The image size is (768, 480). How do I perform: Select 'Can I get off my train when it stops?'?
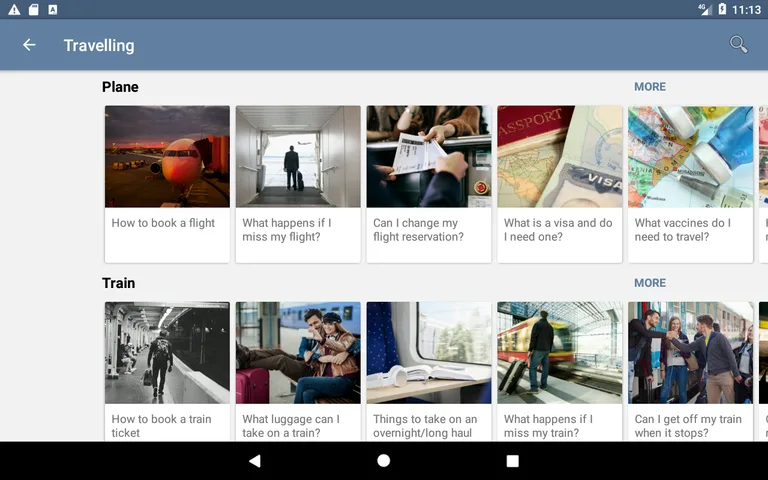(x=688, y=426)
